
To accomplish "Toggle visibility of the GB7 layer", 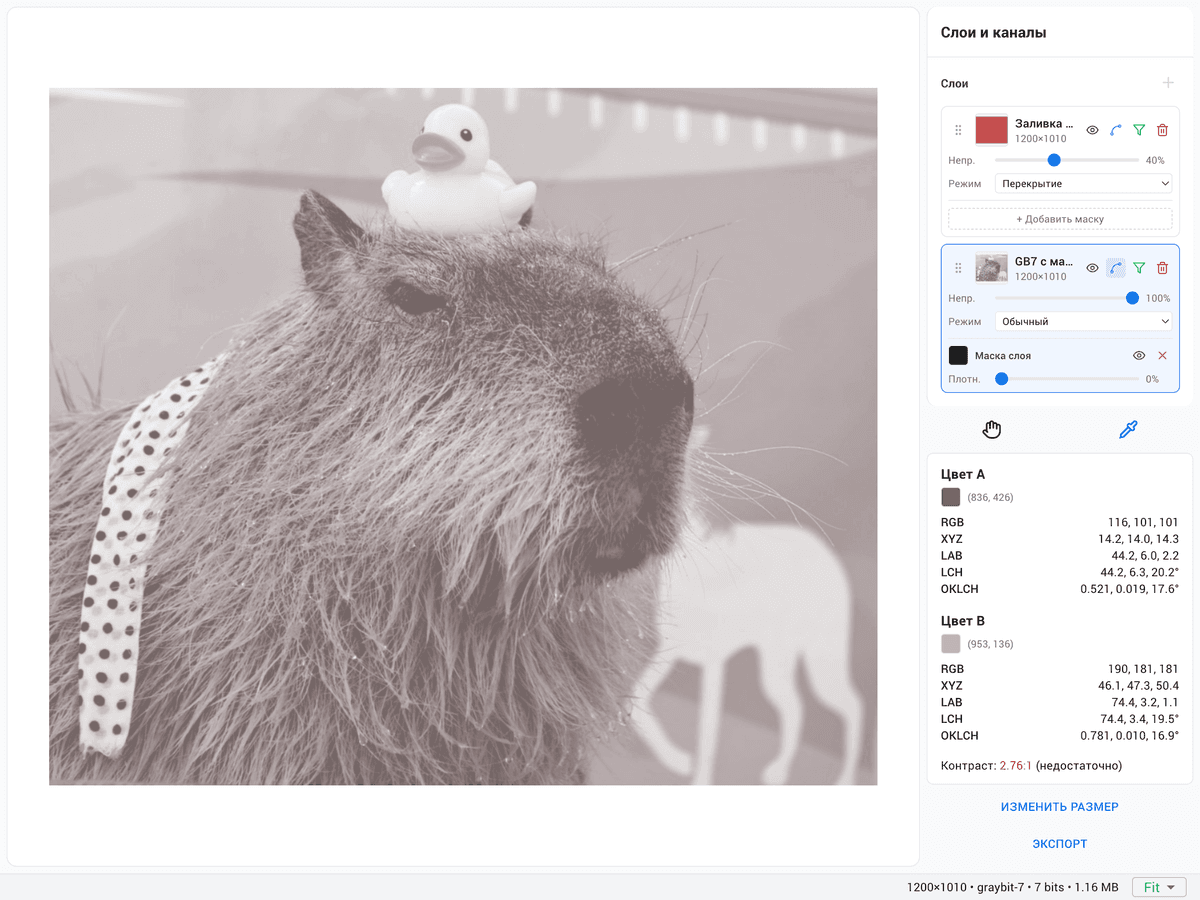I will pyautogui.click(x=1092, y=268).
